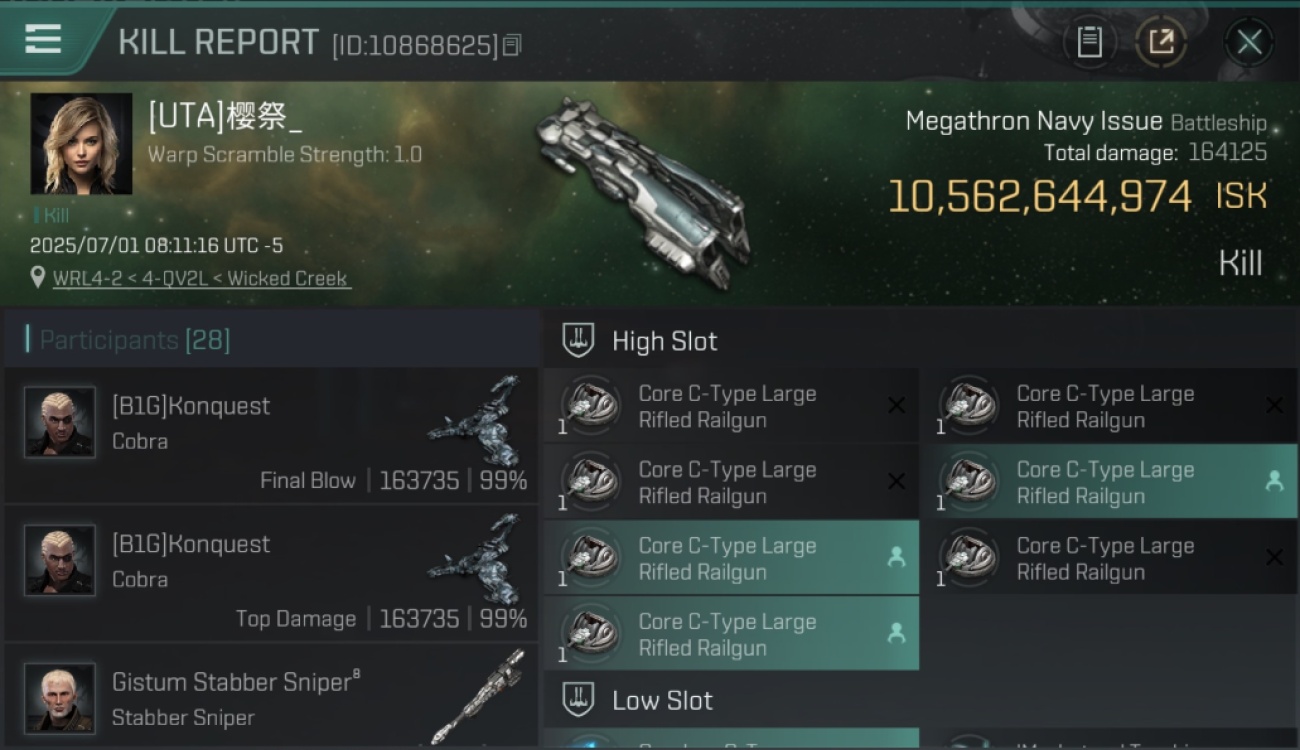Click the Low Slot section icon
This screenshot has width=1300, height=750.
[x=579, y=699]
